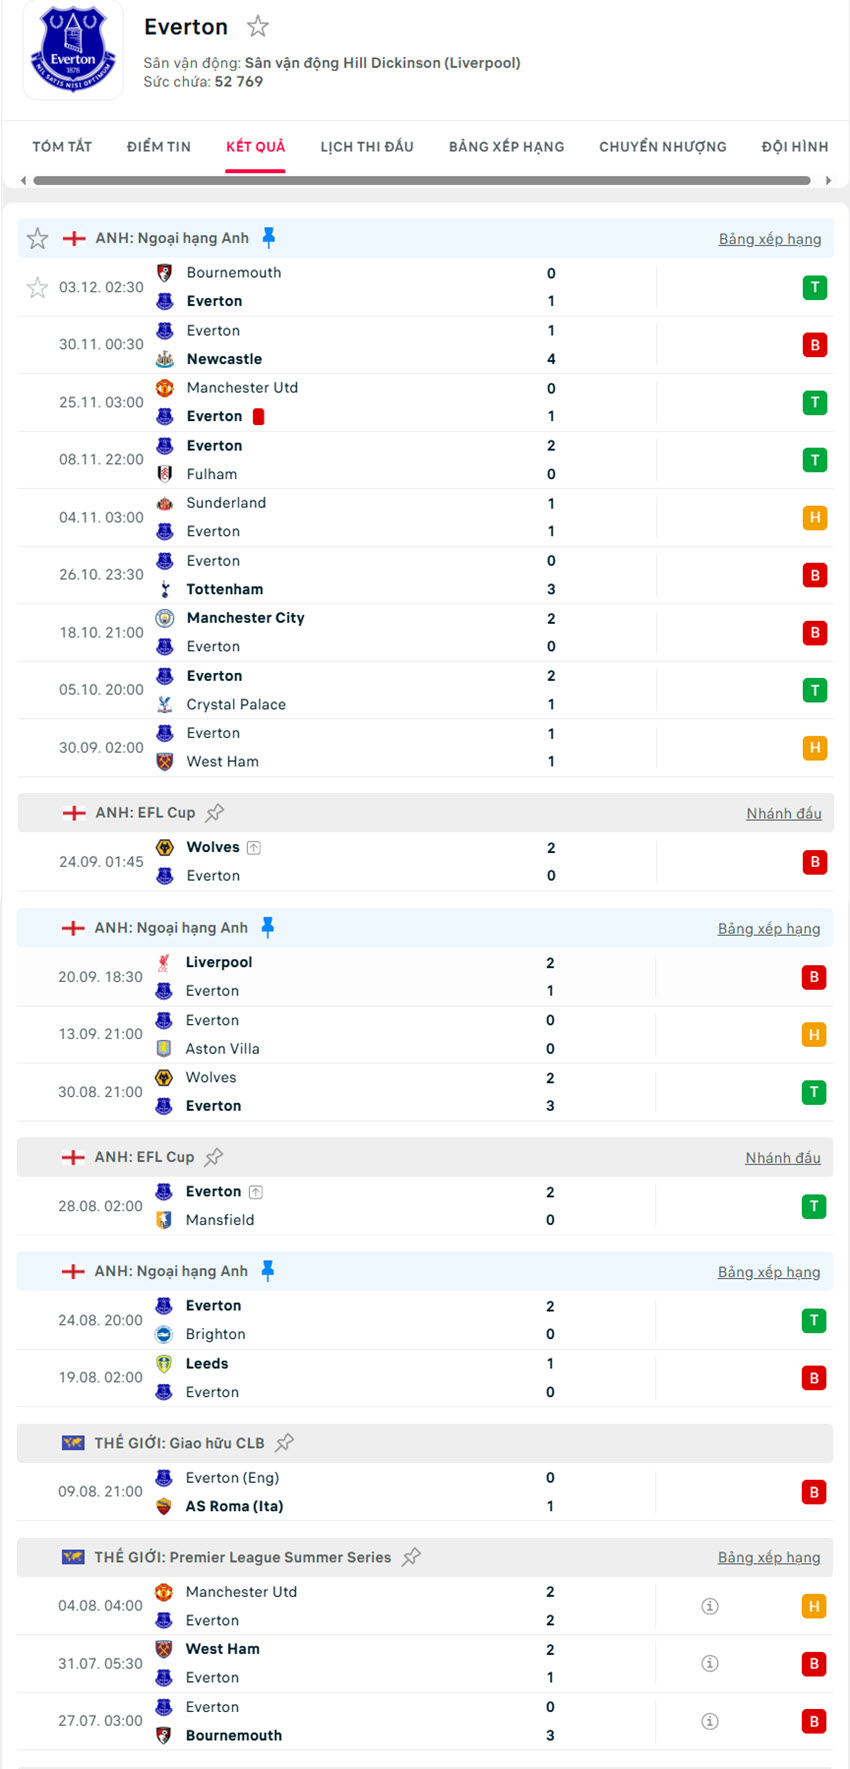
Task: Click the pin icon next to ANH: EFL Cup
Action: tap(214, 812)
